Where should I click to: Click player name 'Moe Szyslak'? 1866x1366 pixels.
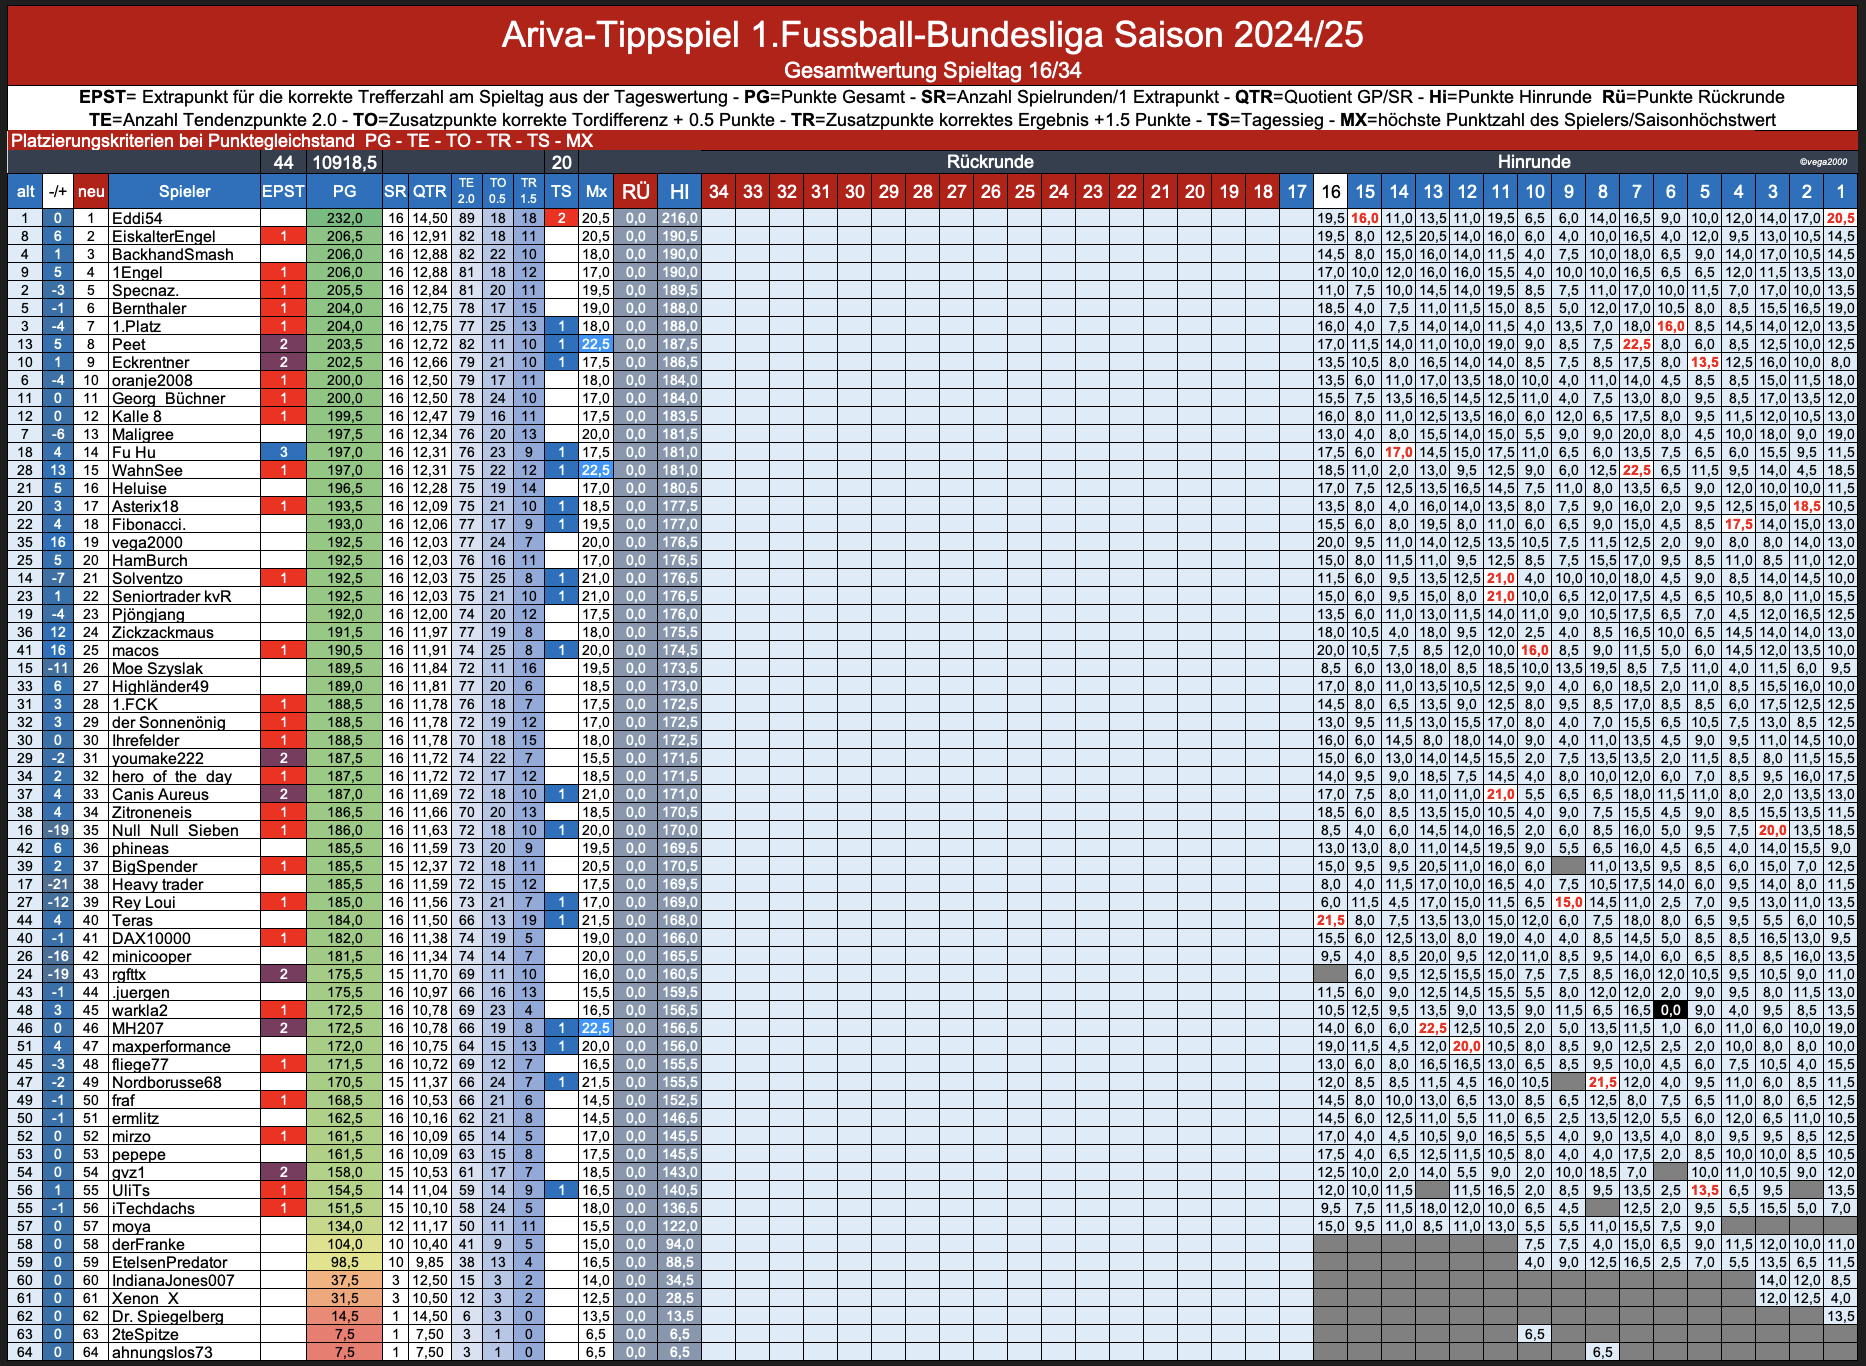click(x=157, y=668)
